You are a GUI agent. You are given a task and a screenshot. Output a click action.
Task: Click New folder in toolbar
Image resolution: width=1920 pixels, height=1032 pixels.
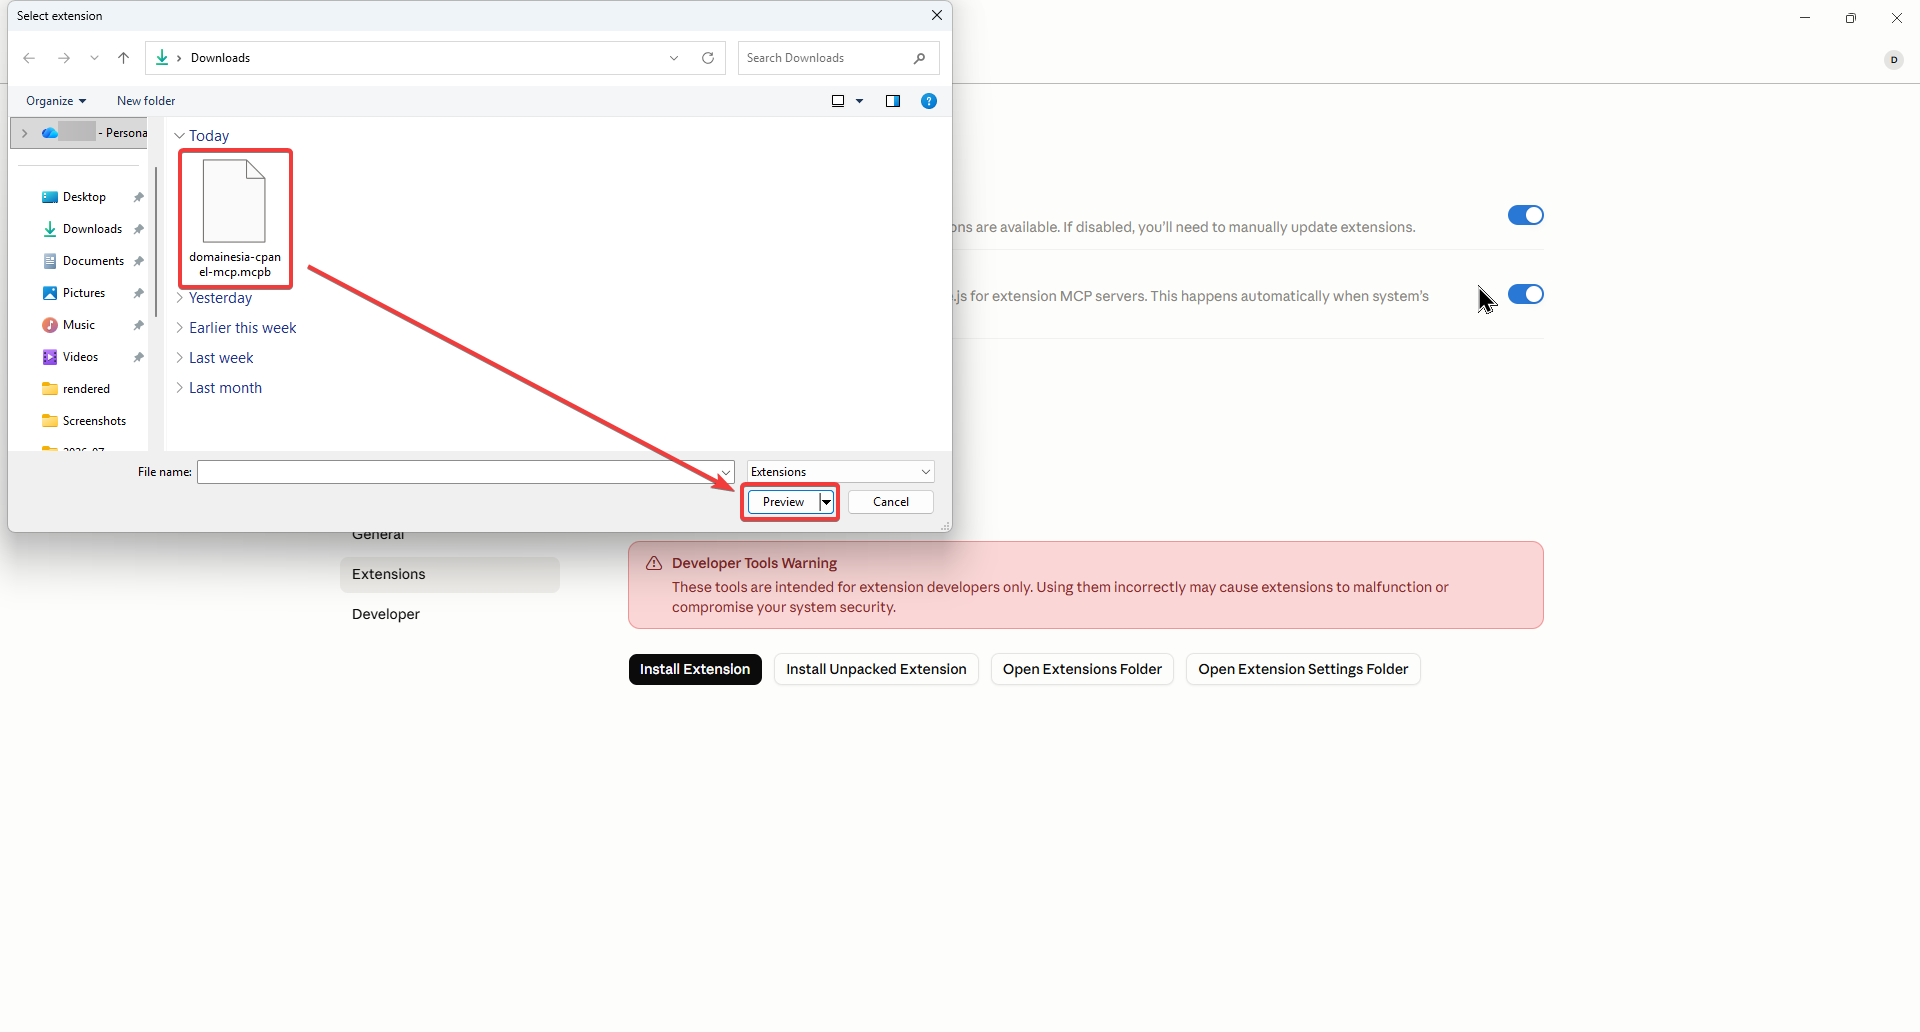[x=146, y=101]
